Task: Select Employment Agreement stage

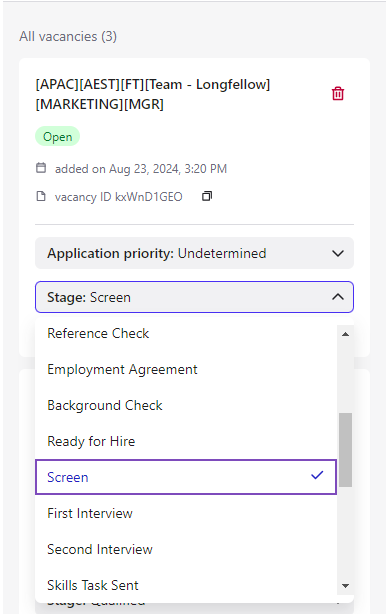Action: click(x=186, y=369)
